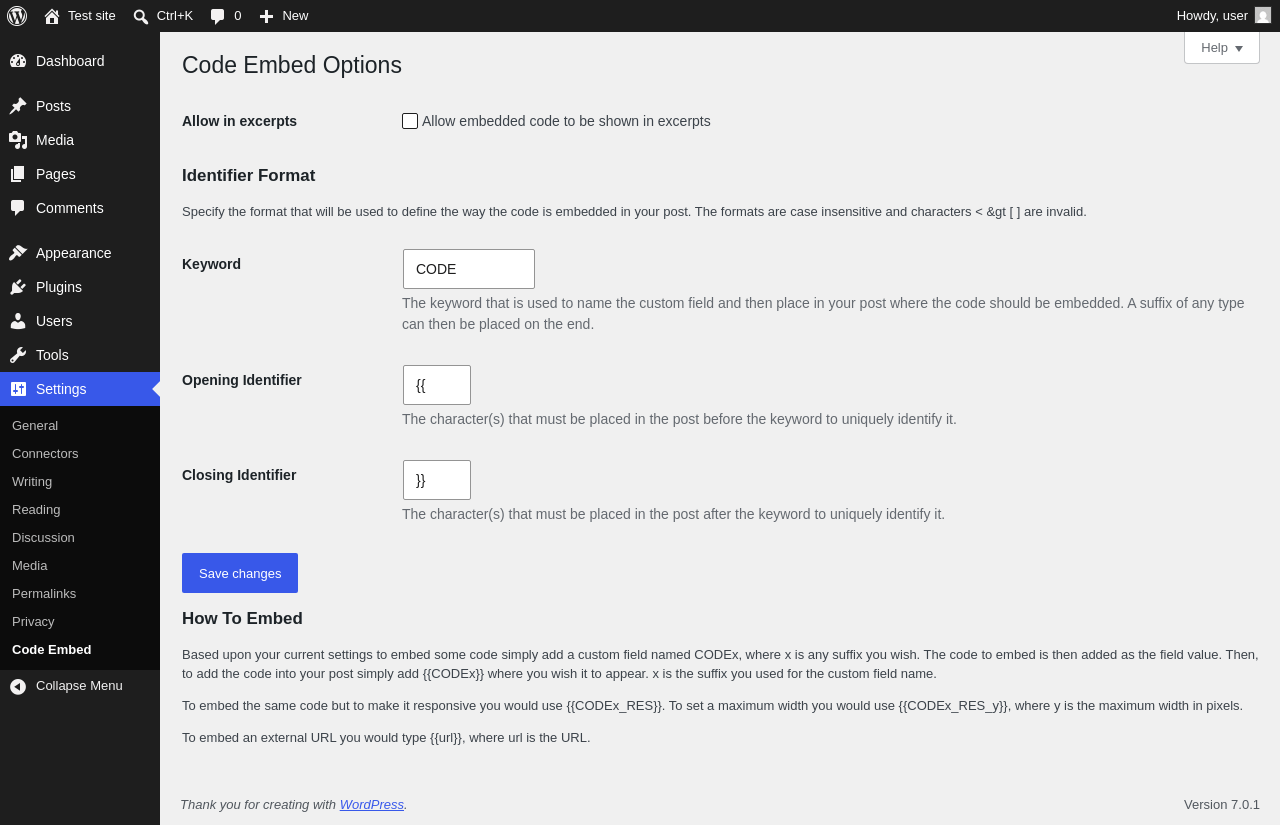The height and width of the screenshot is (825, 1280).
Task: Click the Ctrl+K search magnifier icon
Action: (x=141, y=16)
